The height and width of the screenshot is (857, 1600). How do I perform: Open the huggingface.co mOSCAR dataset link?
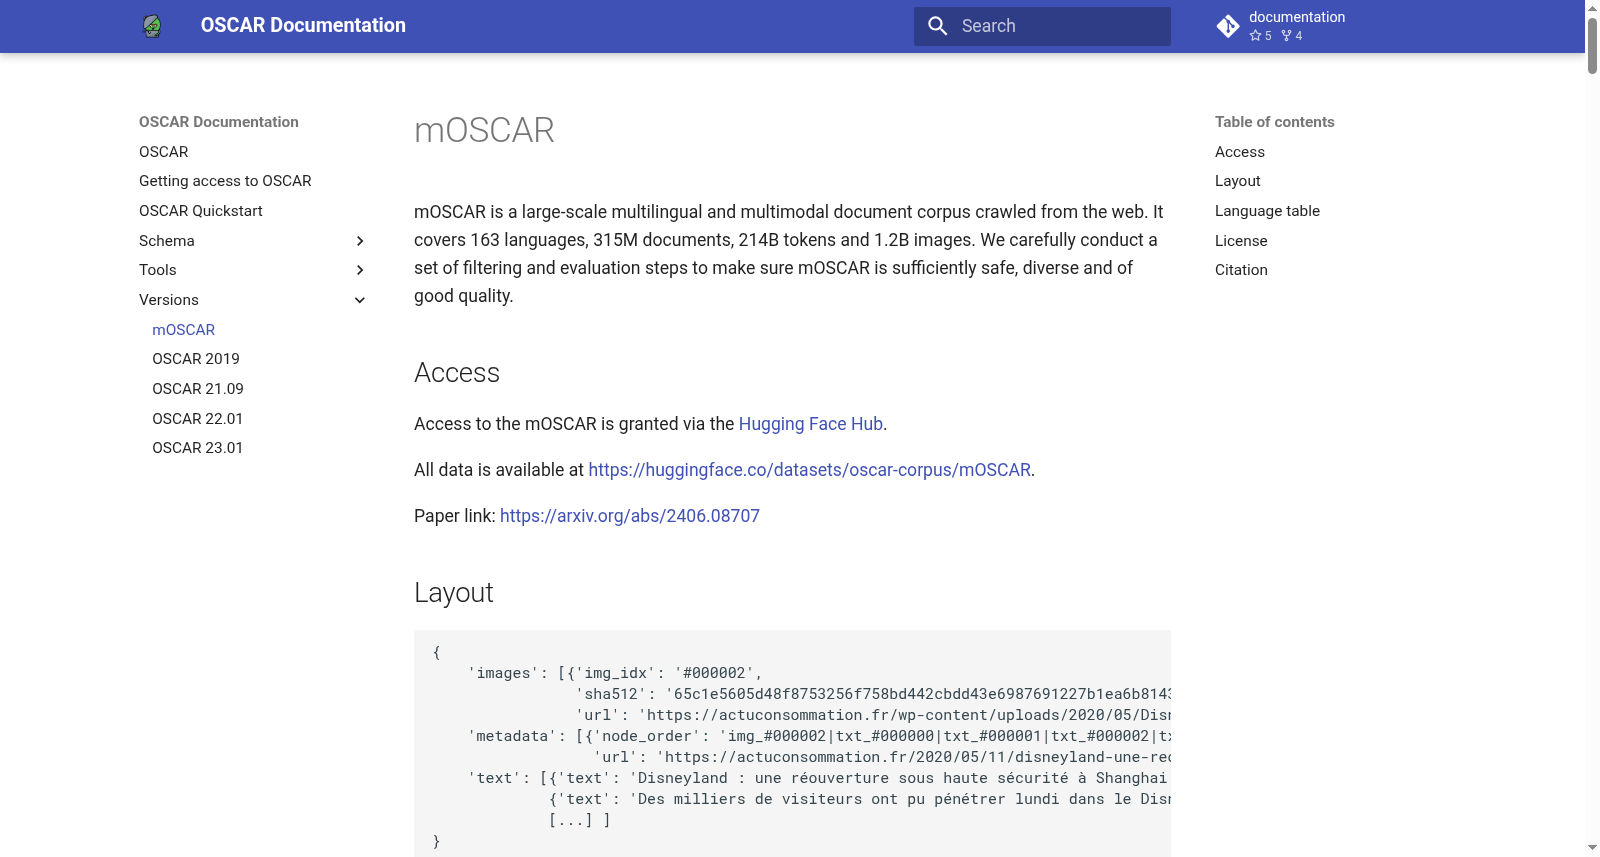pos(809,470)
